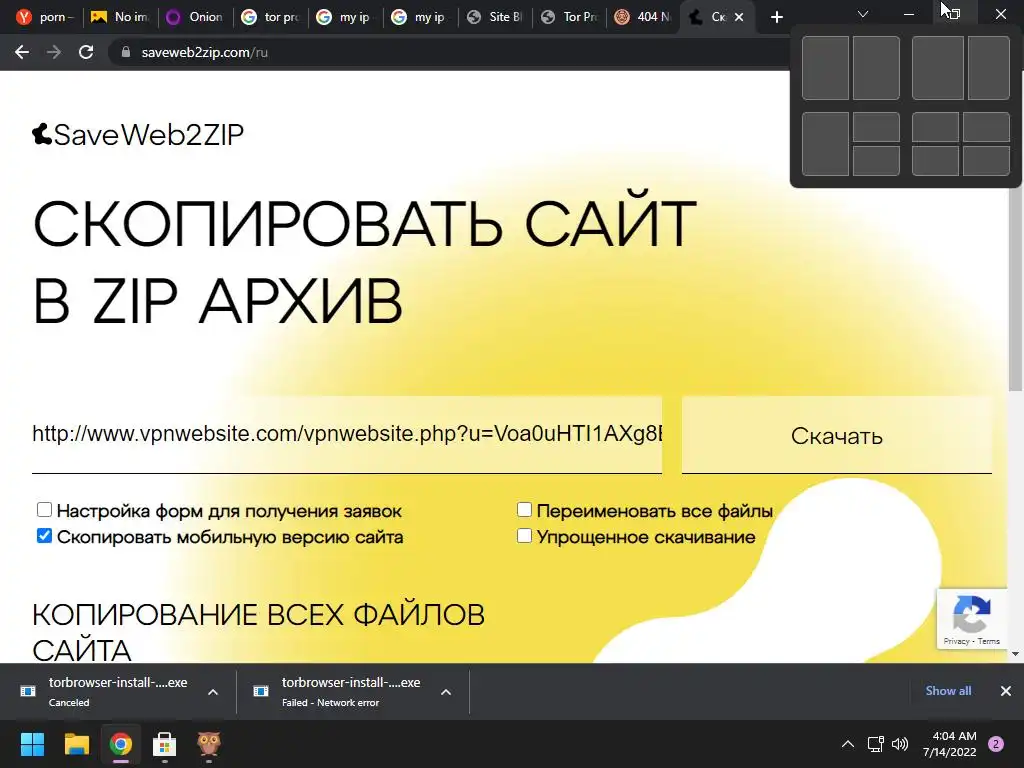Open a new browser tab
1024x768 pixels.
click(776, 17)
